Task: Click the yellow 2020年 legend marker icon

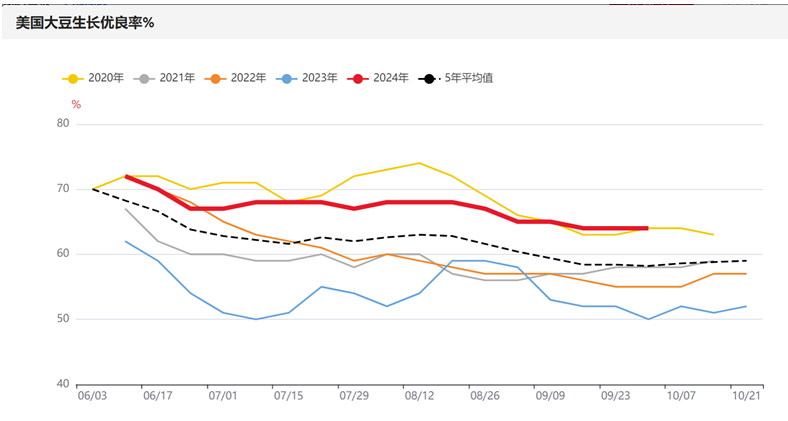Action: click(73, 78)
